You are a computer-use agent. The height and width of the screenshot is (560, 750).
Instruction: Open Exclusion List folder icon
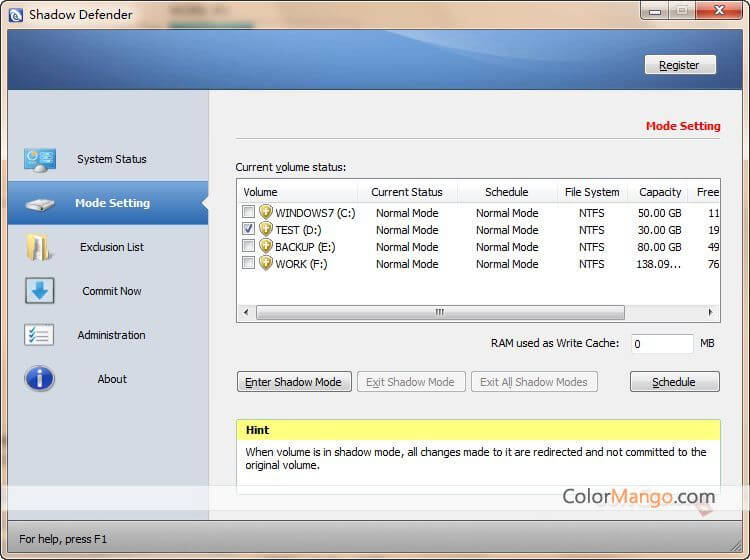pos(40,247)
